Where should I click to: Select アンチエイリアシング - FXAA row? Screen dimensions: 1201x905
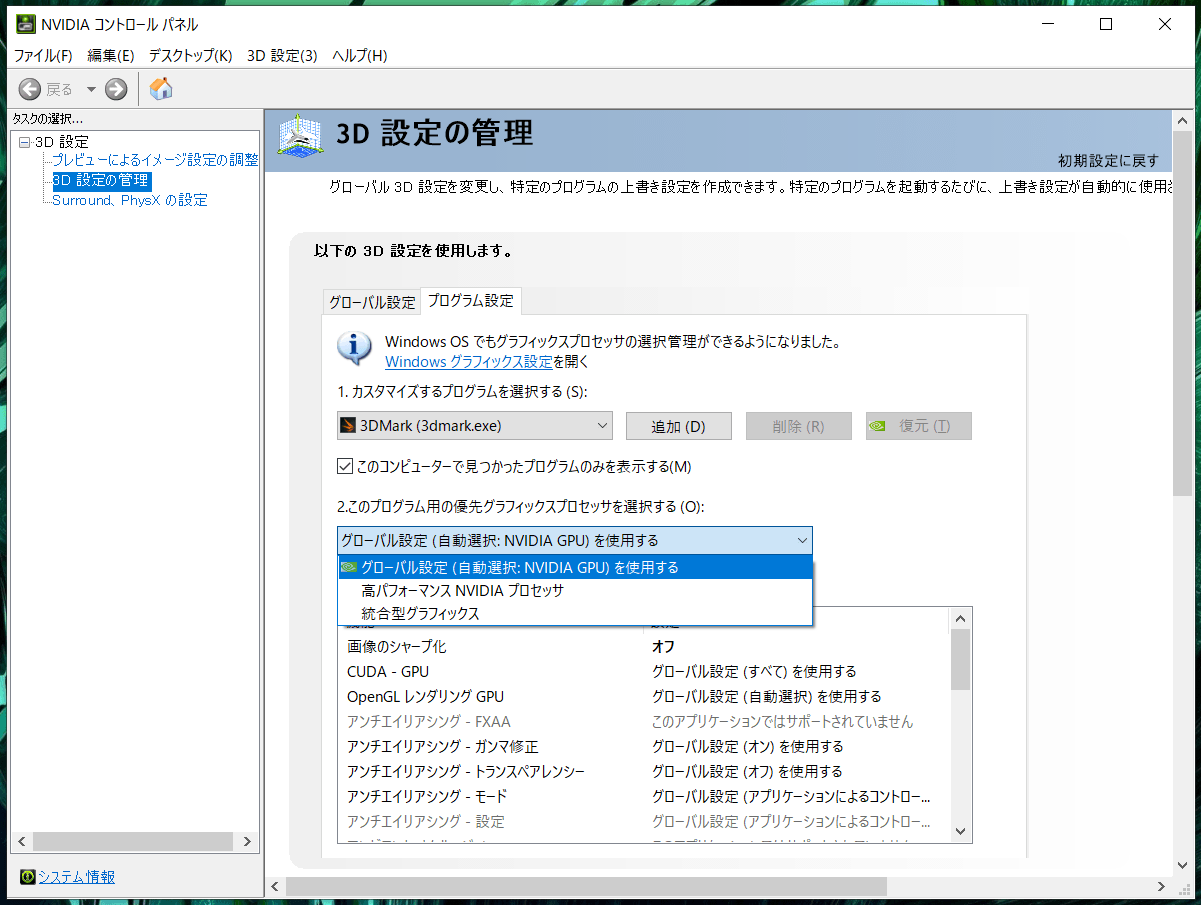click(645, 721)
